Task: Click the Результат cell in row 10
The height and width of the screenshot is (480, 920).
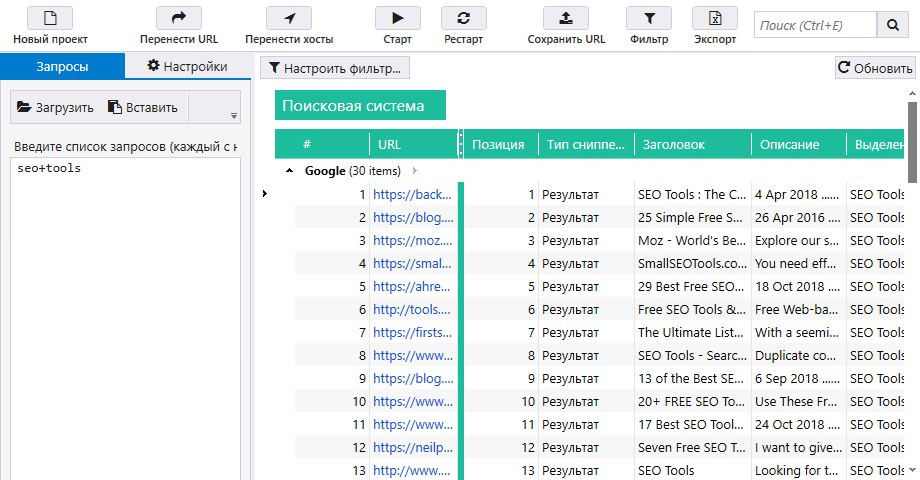Action: [586, 401]
